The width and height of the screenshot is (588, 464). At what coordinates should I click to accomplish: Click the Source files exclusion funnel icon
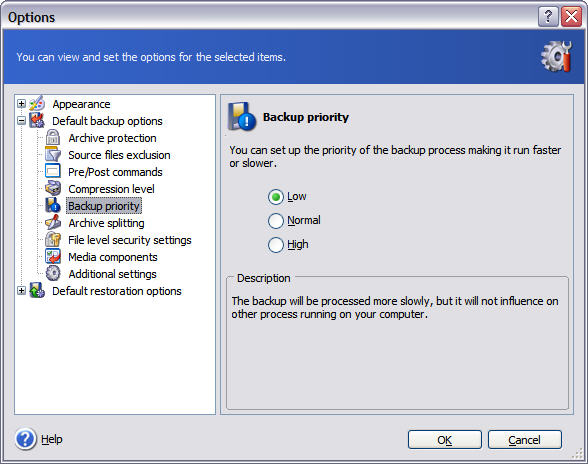53,155
